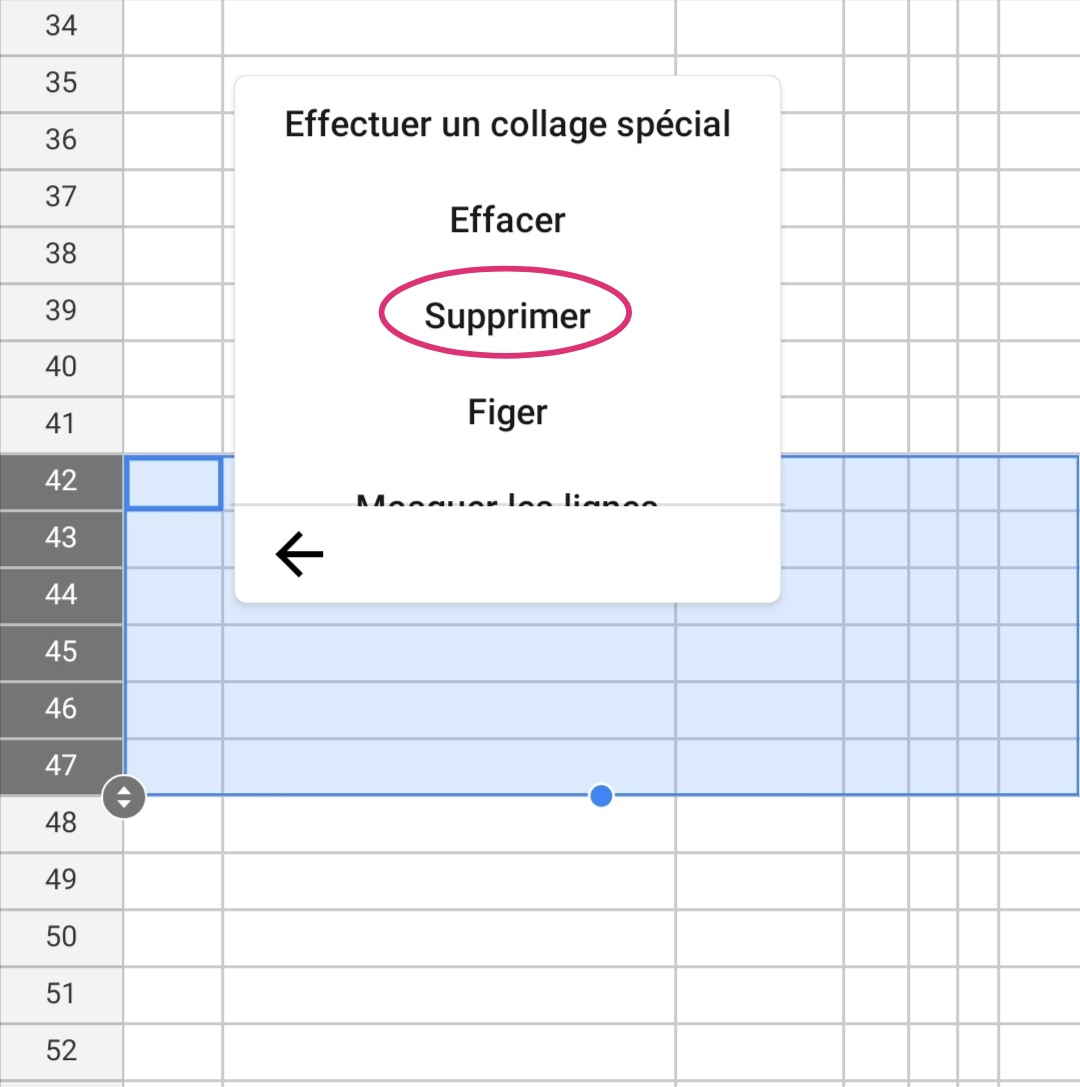Select Effectuer un collage spécial option
The height and width of the screenshot is (1087, 1080).
(507, 124)
